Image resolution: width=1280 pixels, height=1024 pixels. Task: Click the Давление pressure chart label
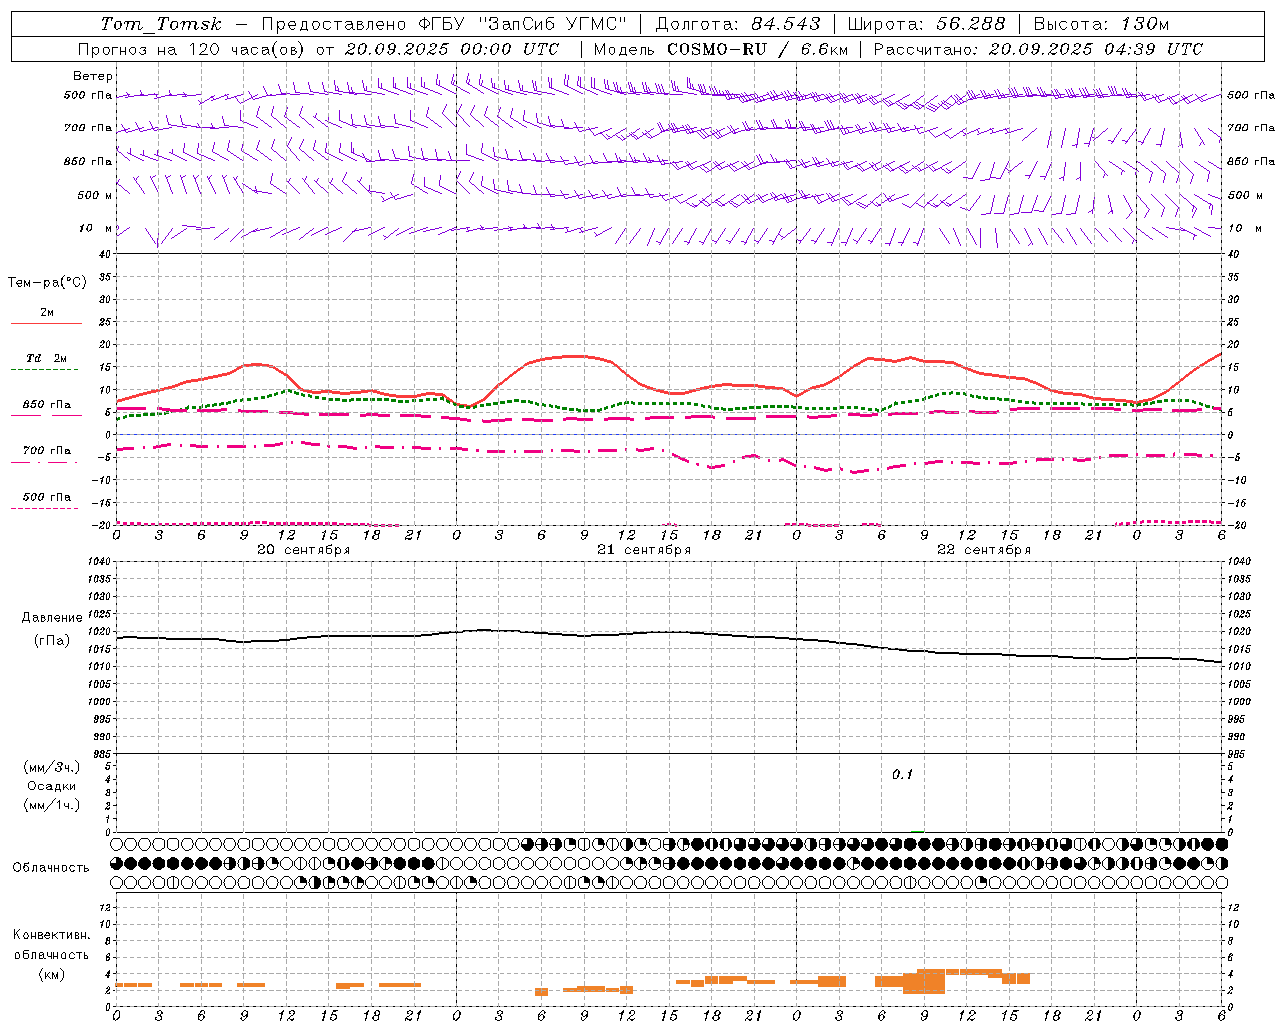coord(52,618)
